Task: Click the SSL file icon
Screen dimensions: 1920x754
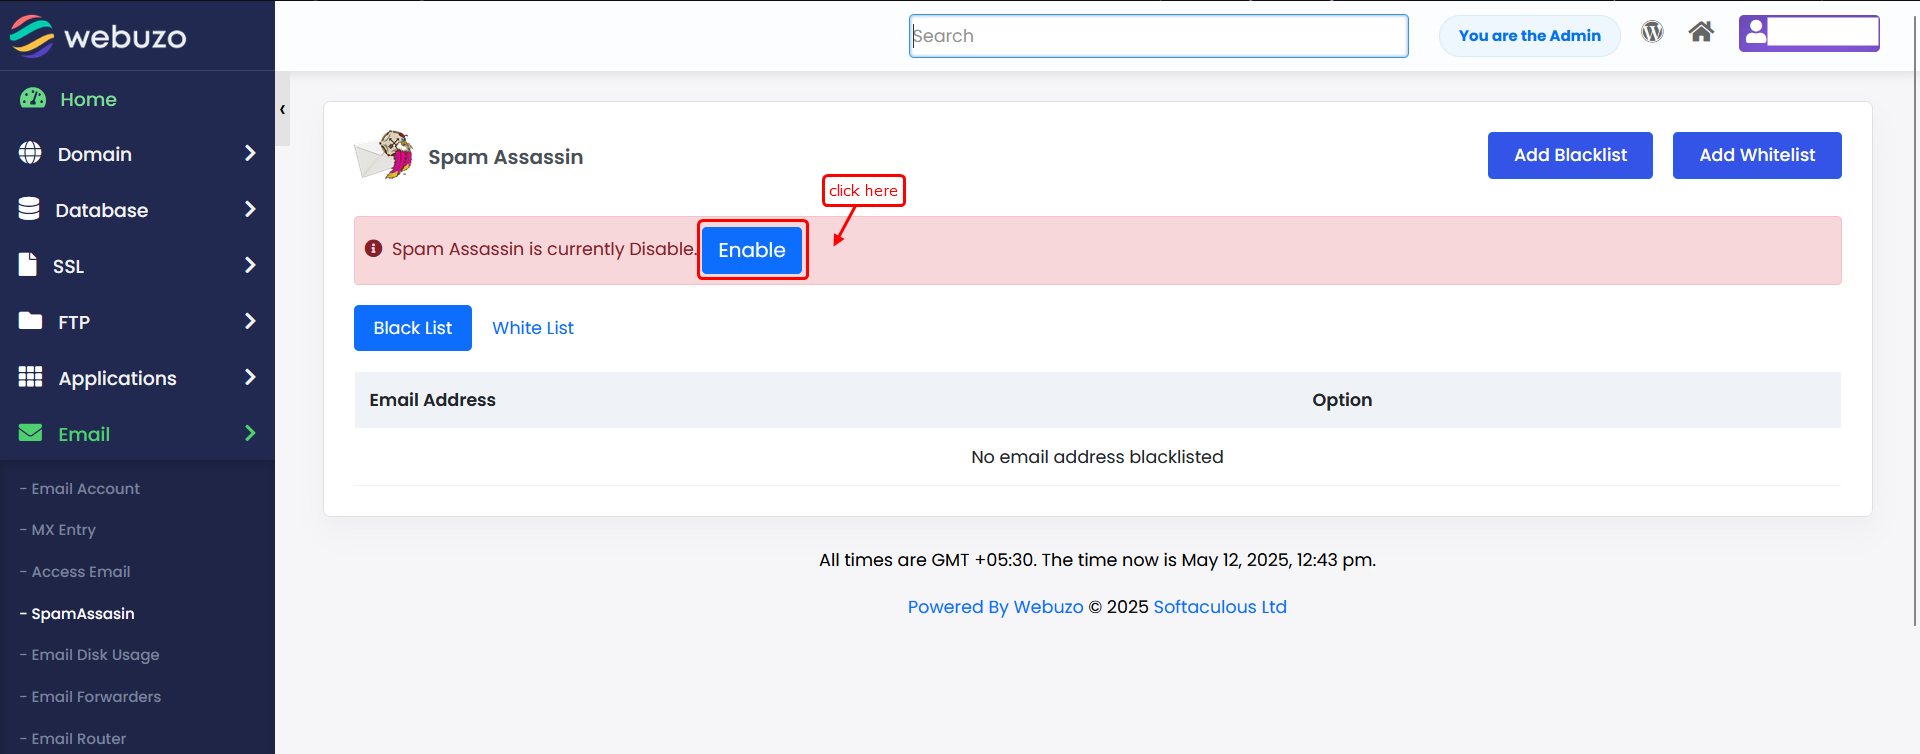Action: point(28,265)
